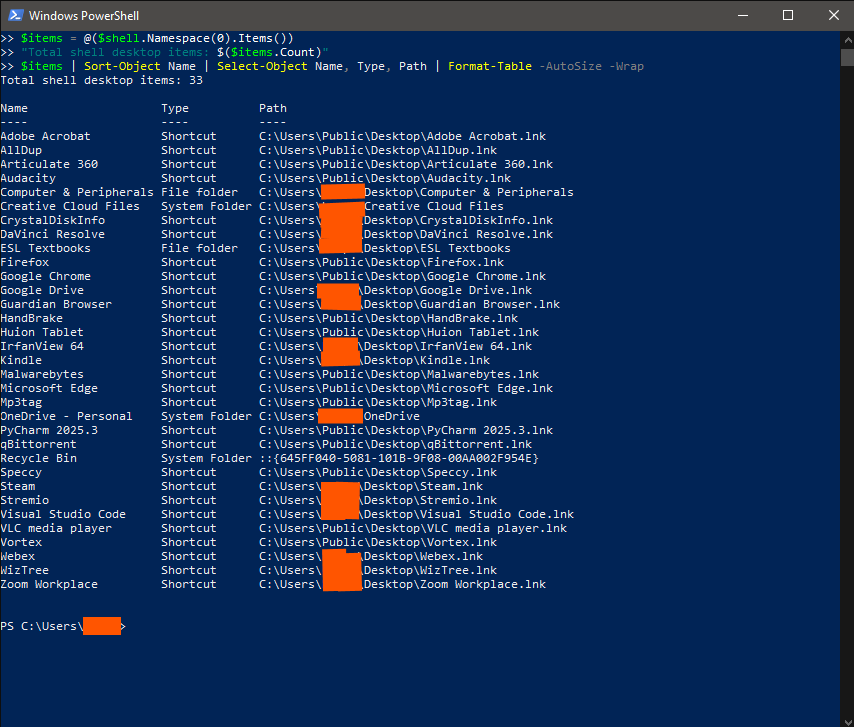Click 'DaVinci Resolve' in Name column
854x727 pixels.
[53, 234]
